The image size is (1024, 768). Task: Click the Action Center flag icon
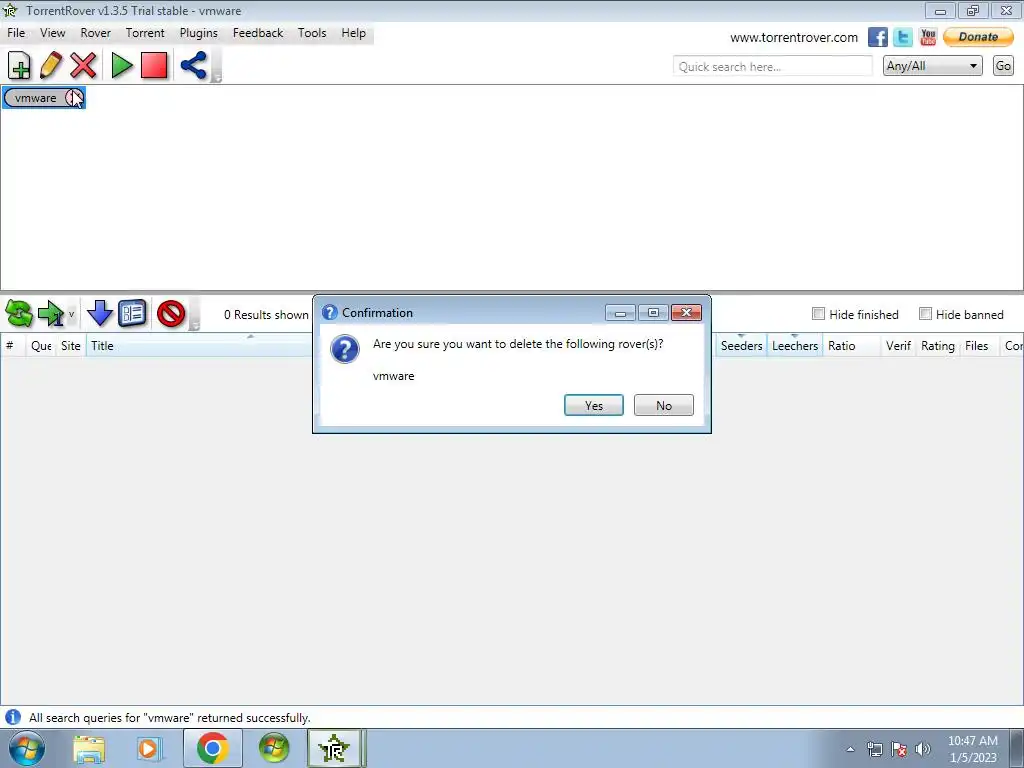[899, 749]
